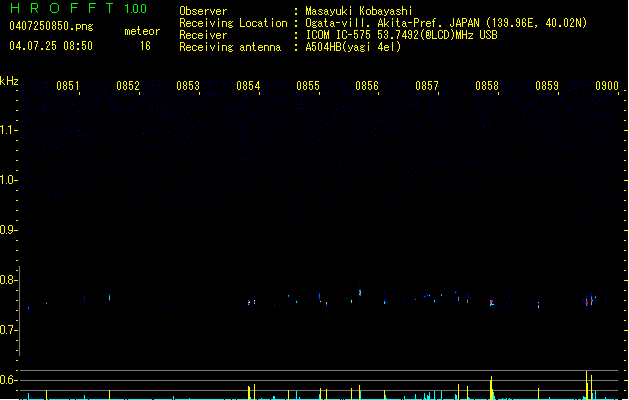This screenshot has height=400, width=629.
Task: Click observer name Masayuki Kobayashi
Action: (x=359, y=11)
